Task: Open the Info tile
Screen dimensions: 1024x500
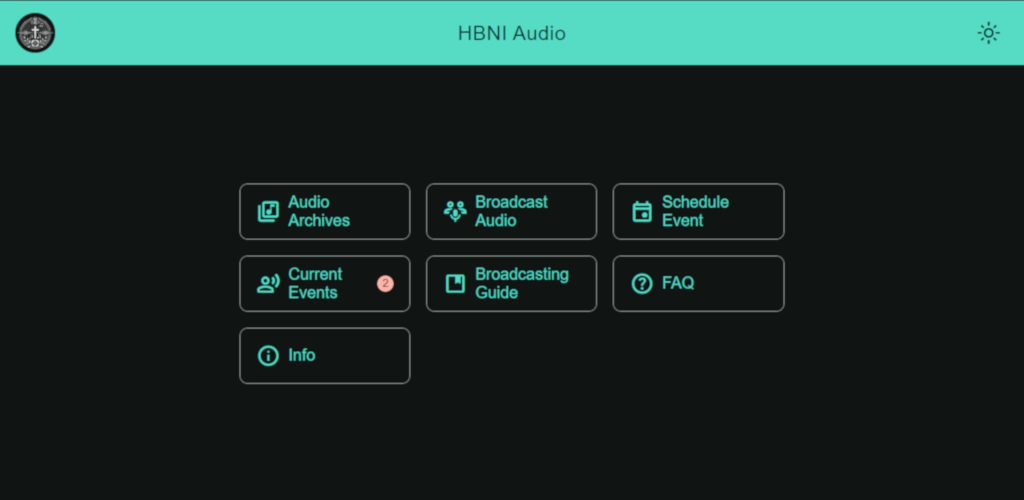Action: pyautogui.click(x=325, y=356)
